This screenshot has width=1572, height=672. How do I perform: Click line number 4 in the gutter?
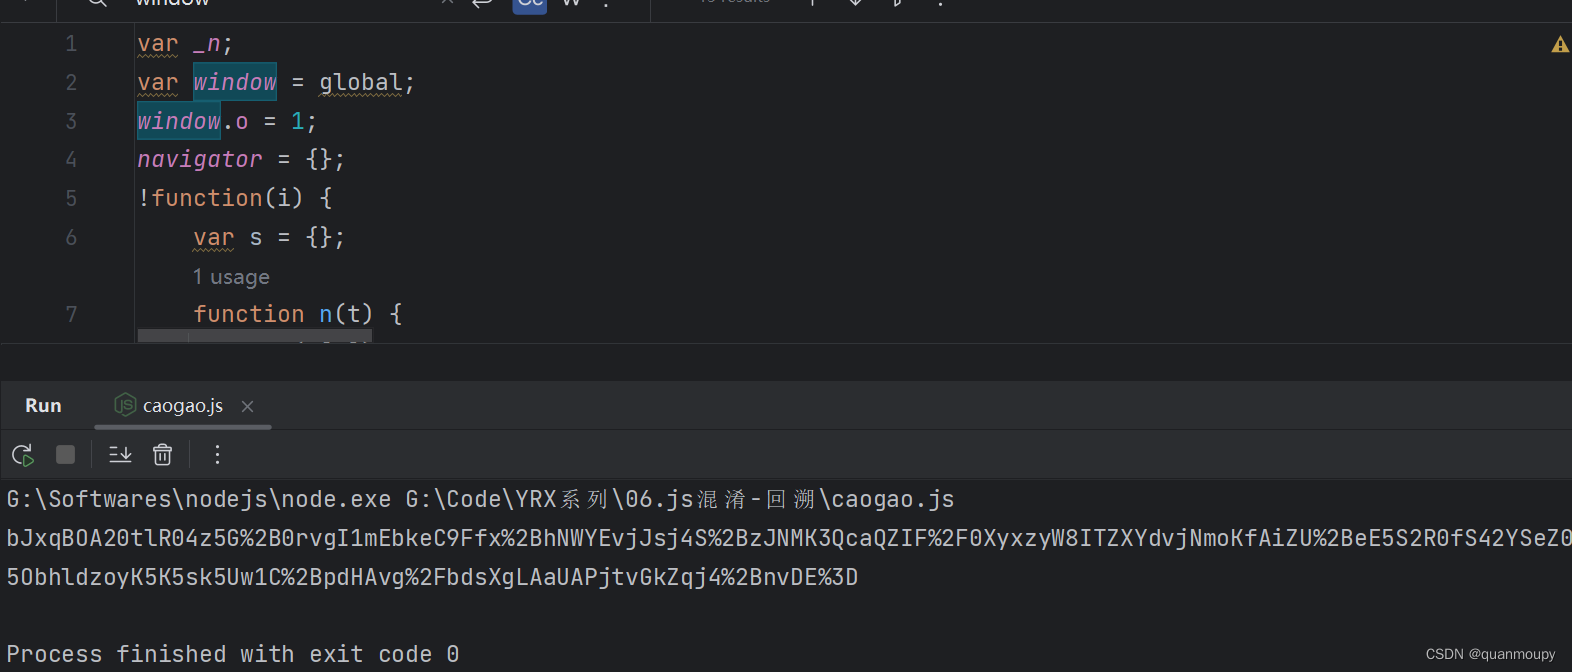tap(71, 159)
